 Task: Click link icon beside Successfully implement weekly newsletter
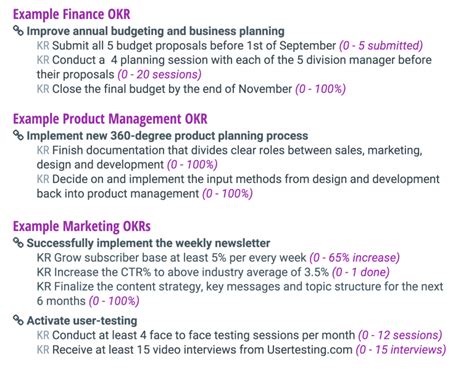[18, 243]
